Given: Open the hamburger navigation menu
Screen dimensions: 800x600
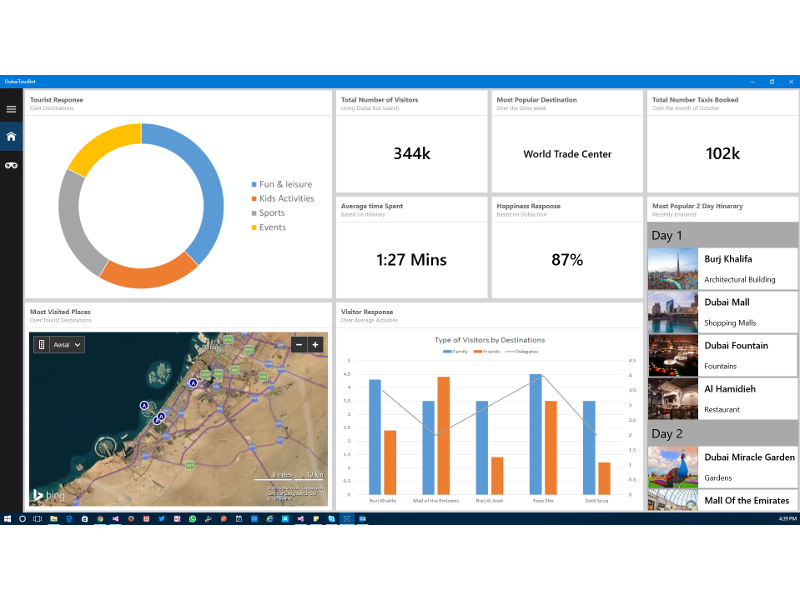Looking at the screenshot, I should coord(11,109).
